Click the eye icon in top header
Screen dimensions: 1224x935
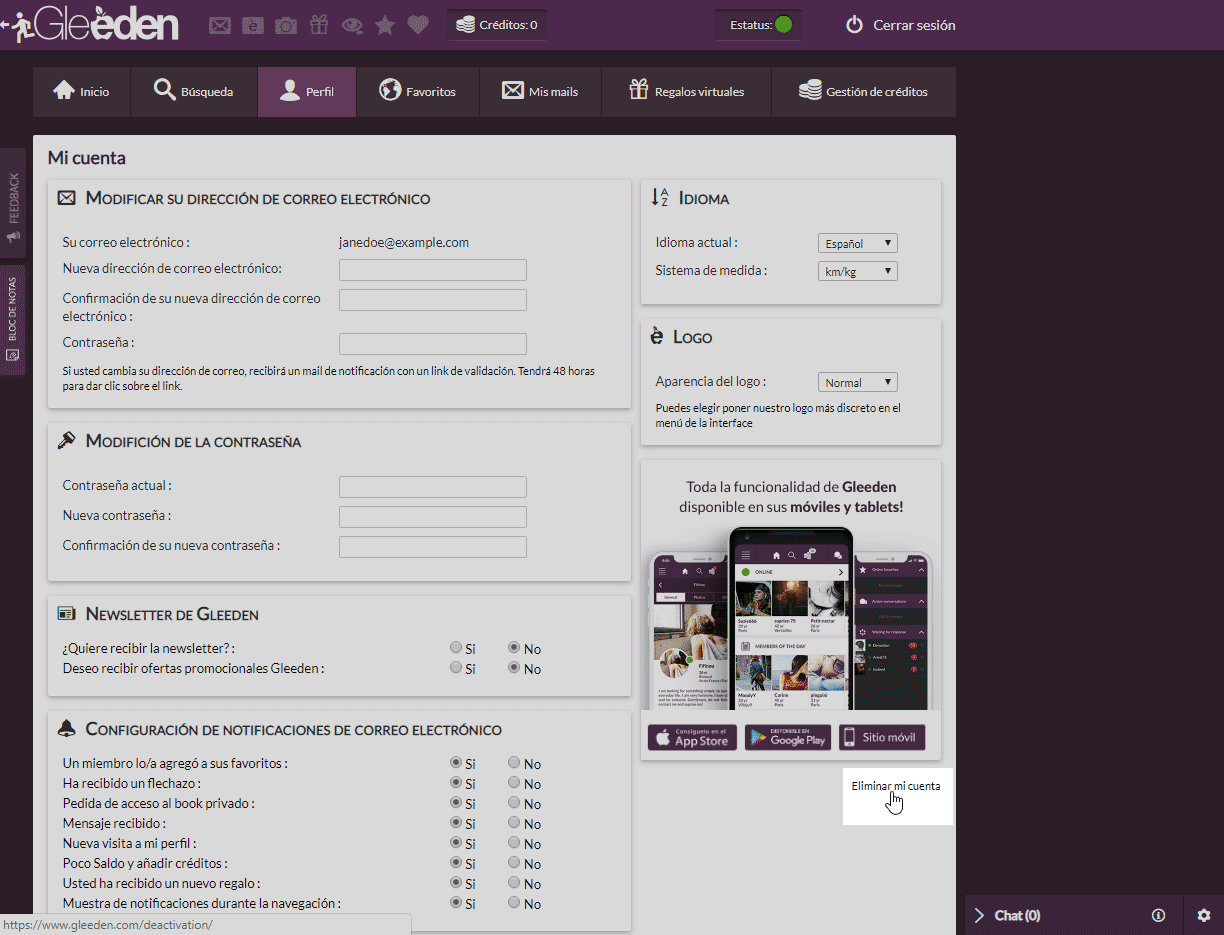(352, 26)
